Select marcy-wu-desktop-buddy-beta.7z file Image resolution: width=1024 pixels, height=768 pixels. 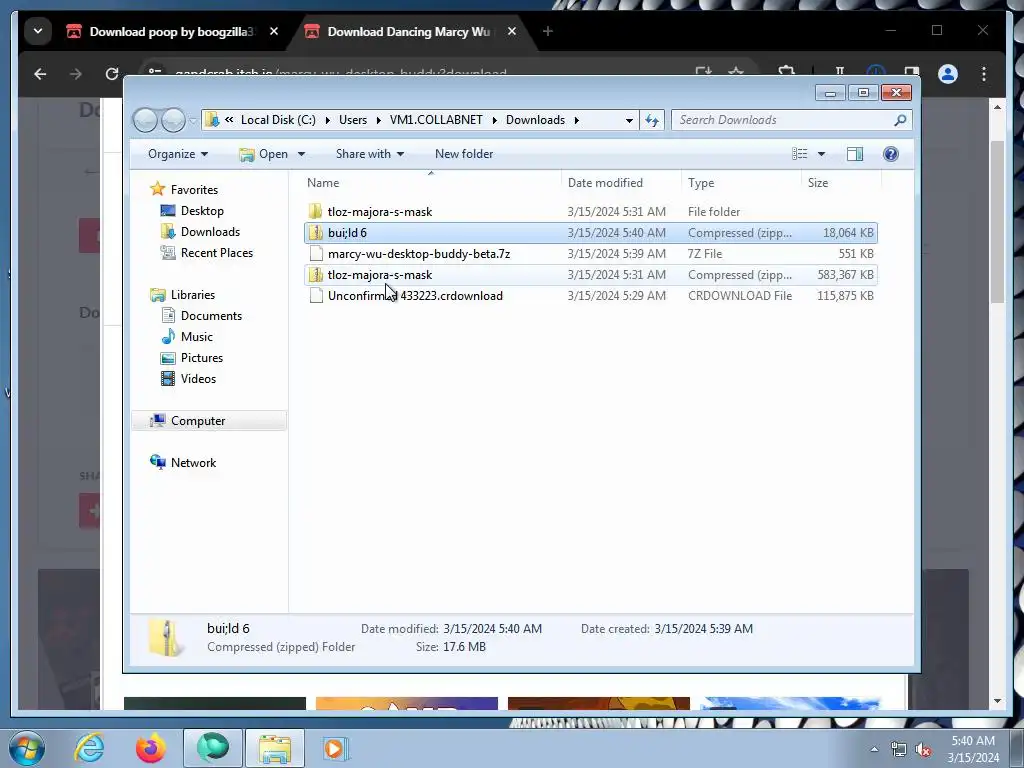click(x=590, y=253)
